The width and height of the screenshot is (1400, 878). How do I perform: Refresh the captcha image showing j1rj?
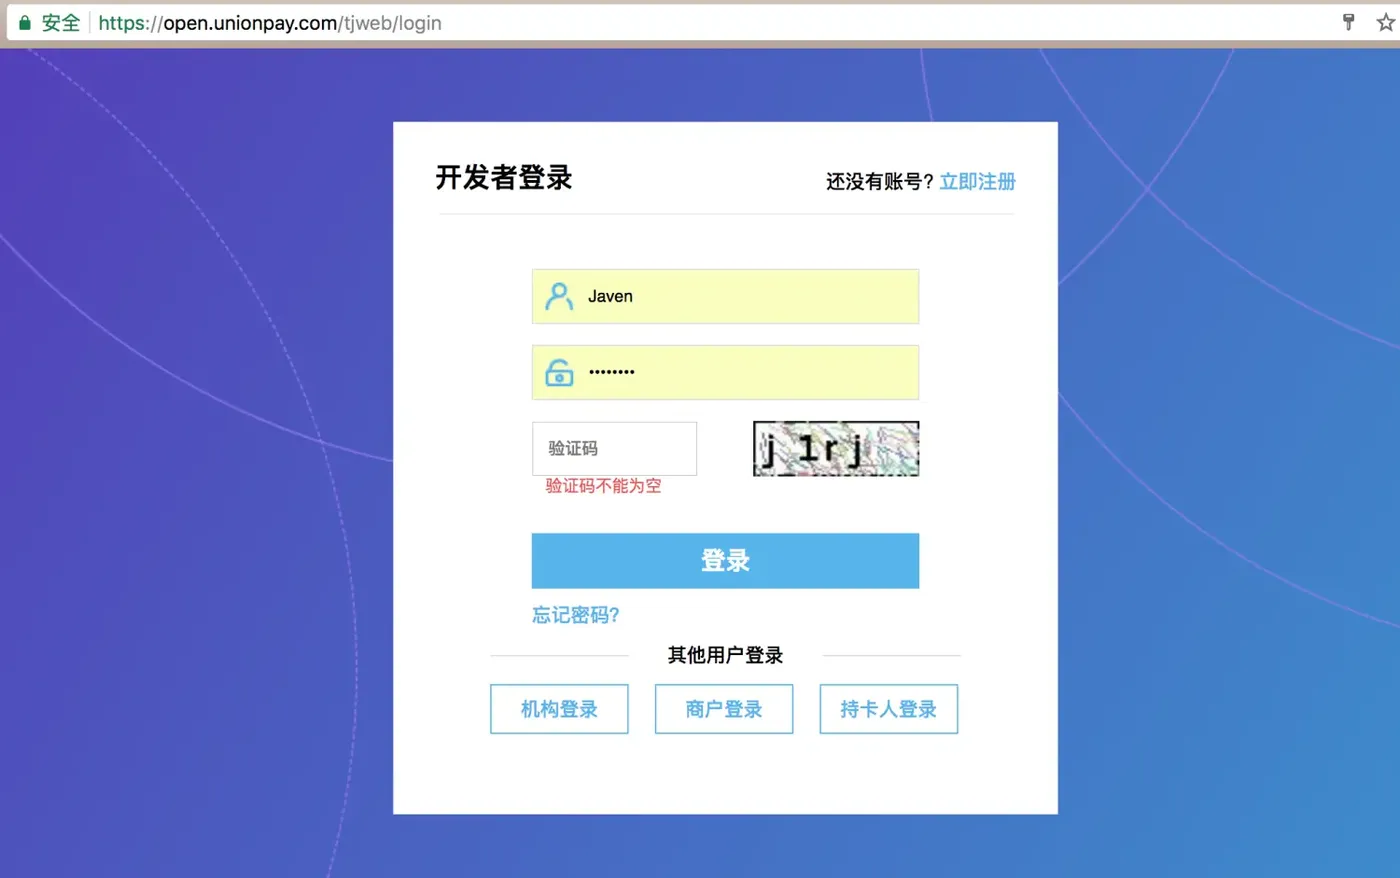pyautogui.click(x=836, y=448)
